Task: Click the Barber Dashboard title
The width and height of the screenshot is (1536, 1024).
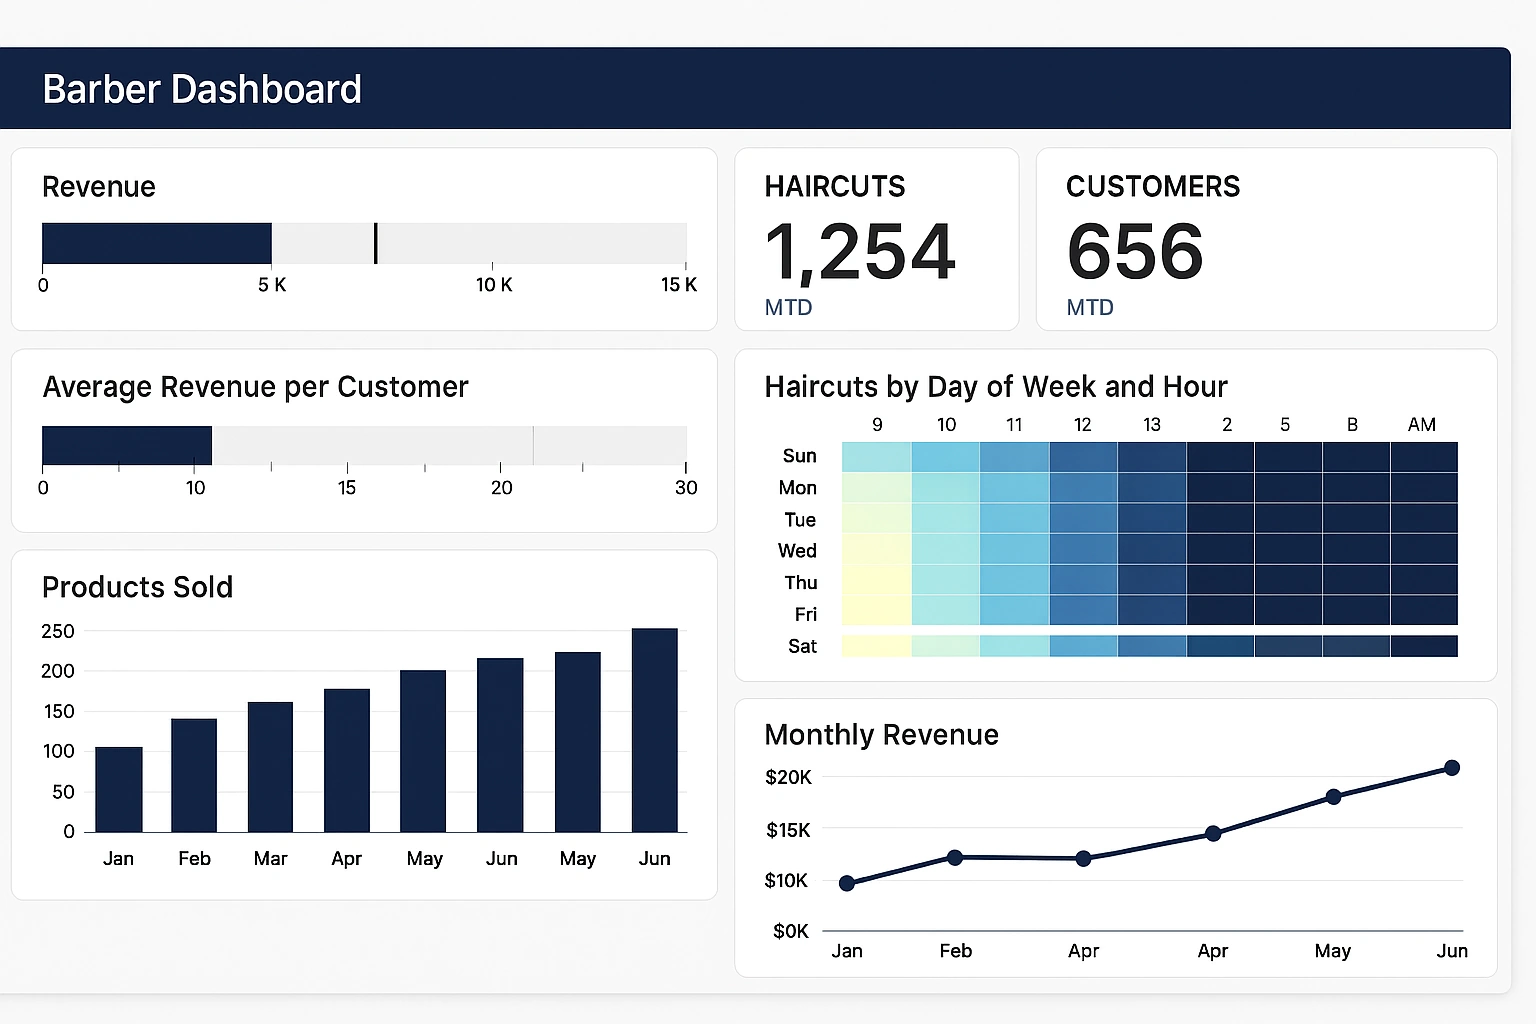Action: (202, 89)
